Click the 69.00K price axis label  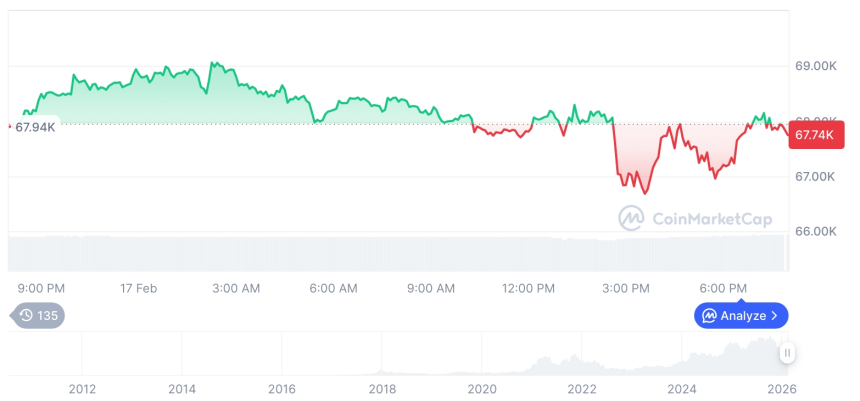(x=815, y=66)
